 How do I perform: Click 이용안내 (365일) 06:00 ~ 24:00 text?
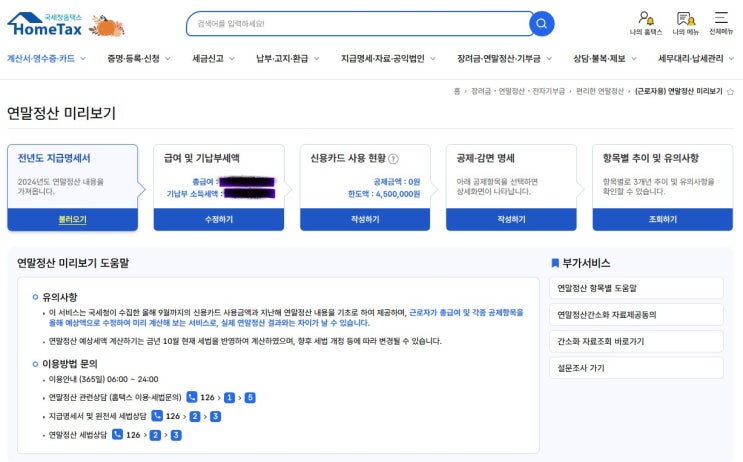pyautogui.click(x=104, y=379)
